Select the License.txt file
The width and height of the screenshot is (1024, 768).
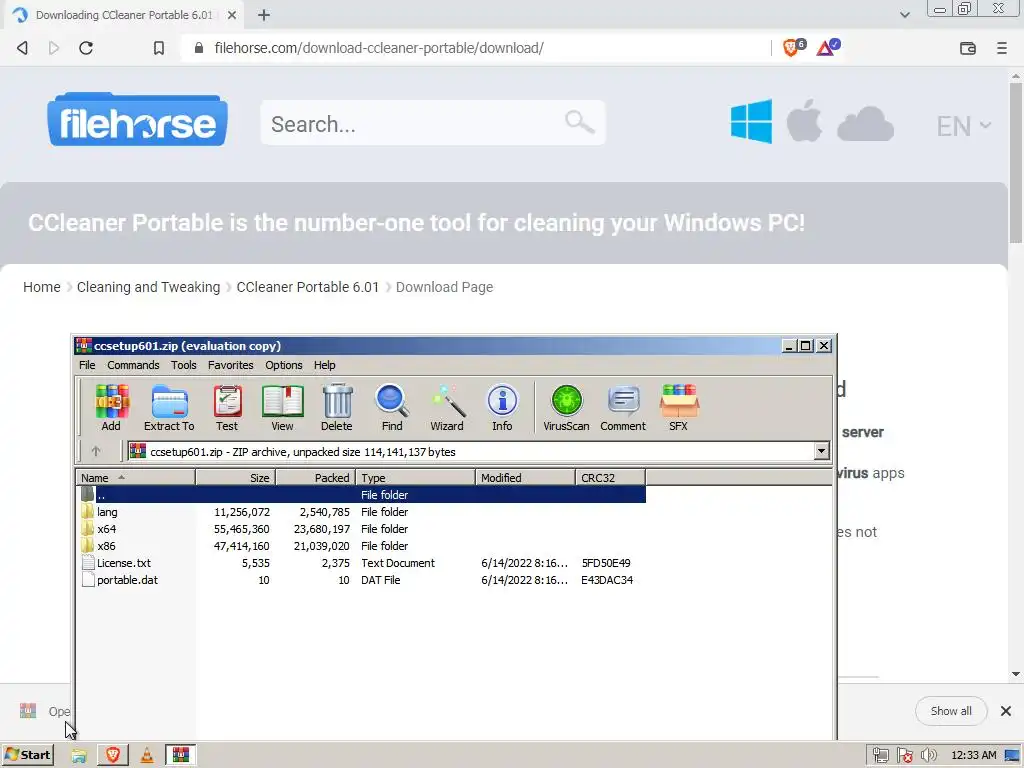361,563
